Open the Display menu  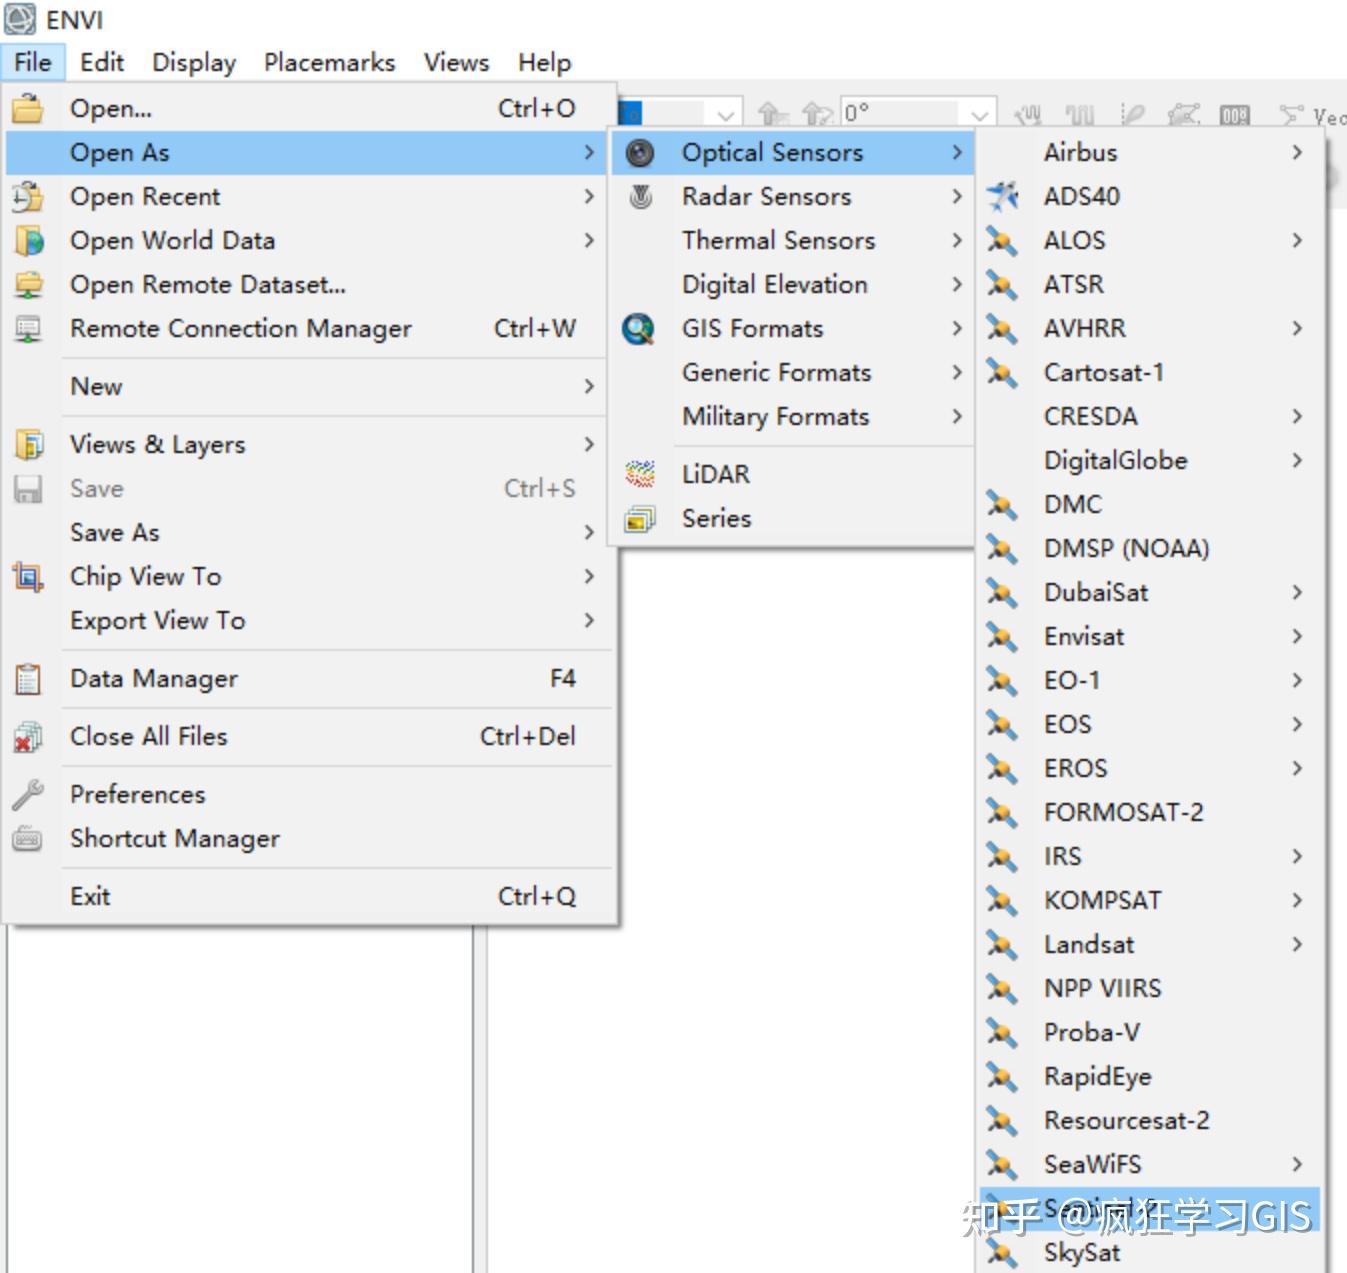point(194,62)
